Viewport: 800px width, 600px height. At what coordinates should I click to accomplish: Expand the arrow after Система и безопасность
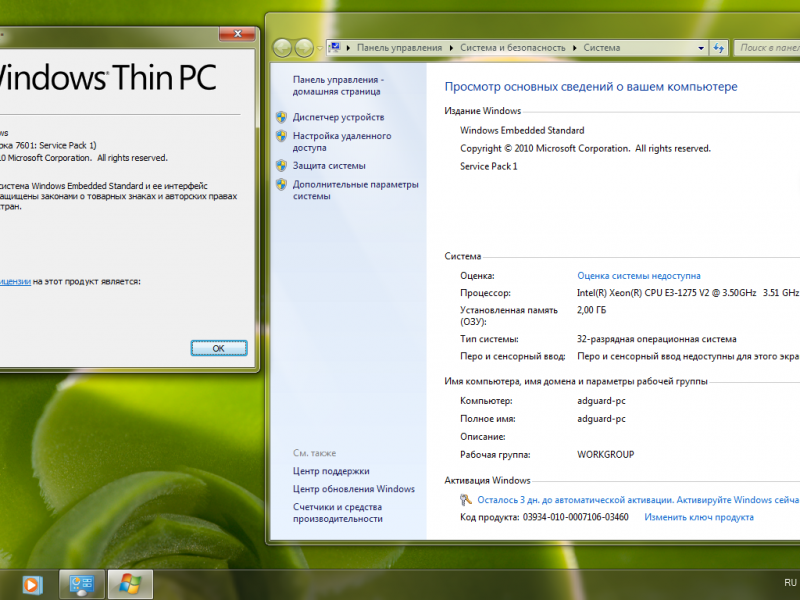(x=574, y=48)
